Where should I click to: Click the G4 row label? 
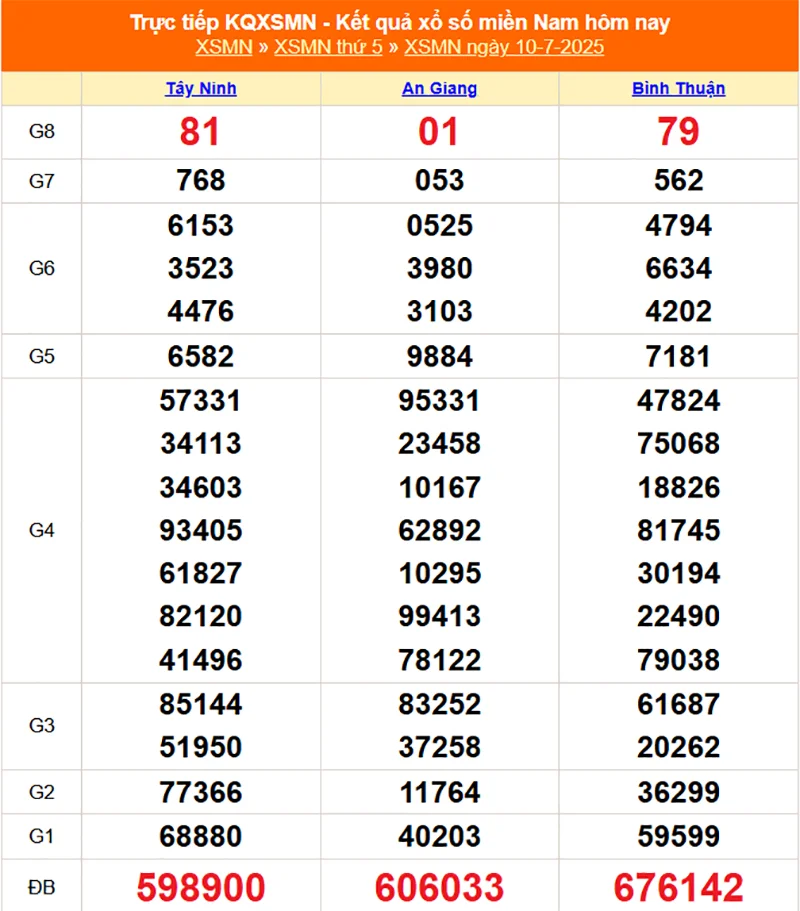tap(41, 530)
